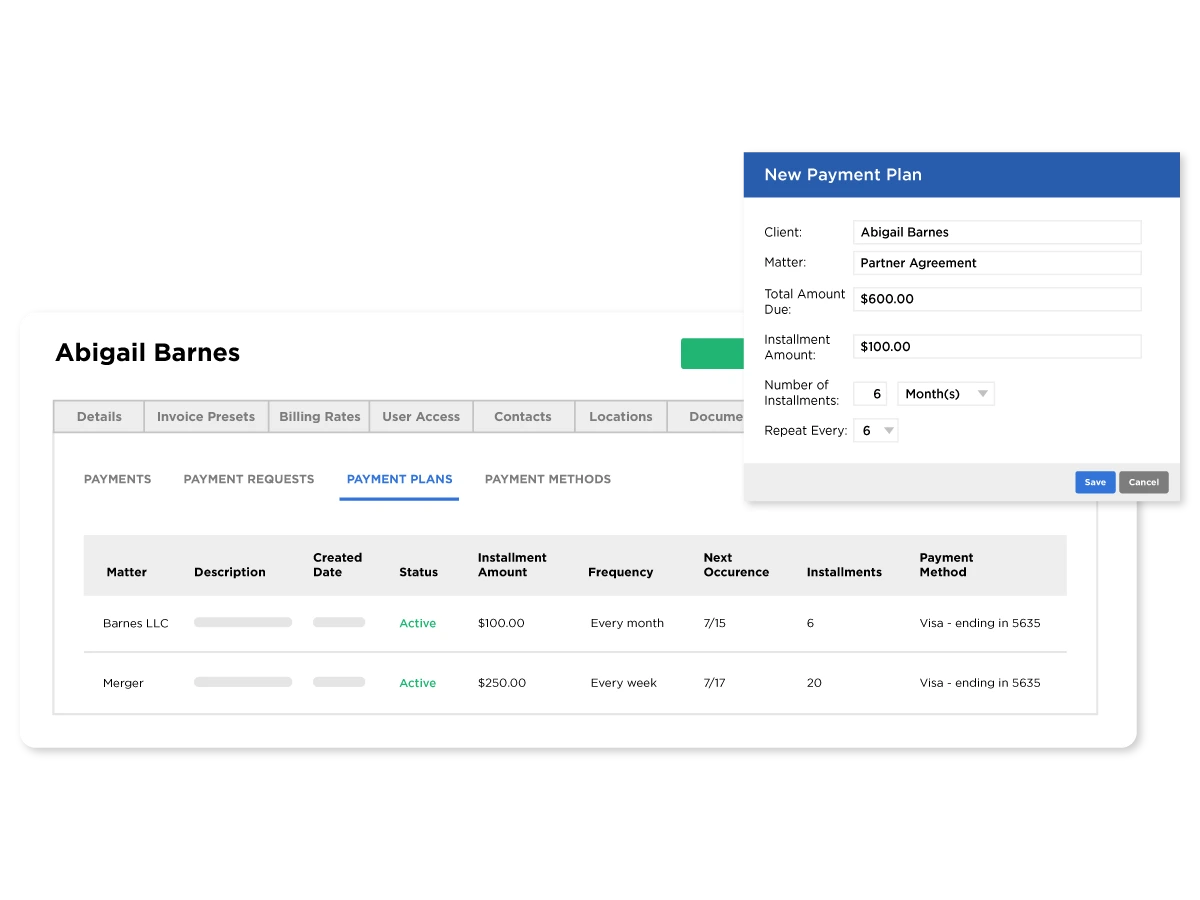Switch to the Payments sub-tab
1200x900 pixels.
(x=118, y=479)
